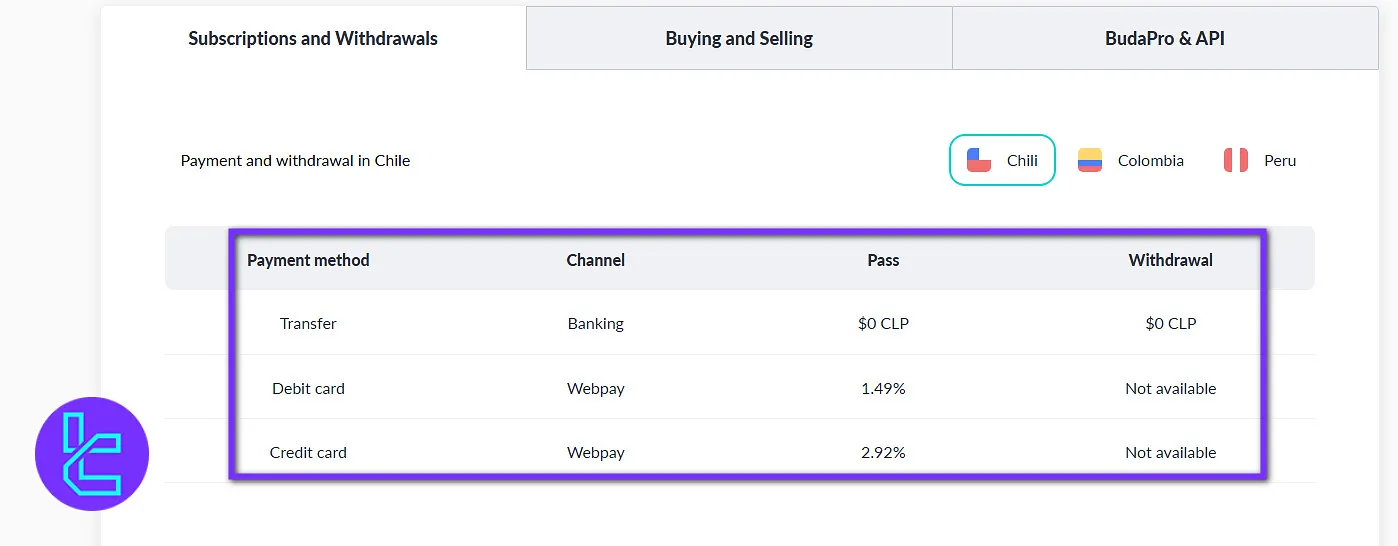Viewport: 1398px width, 546px height.
Task: Click the Payment method column header
Action: pos(308,260)
